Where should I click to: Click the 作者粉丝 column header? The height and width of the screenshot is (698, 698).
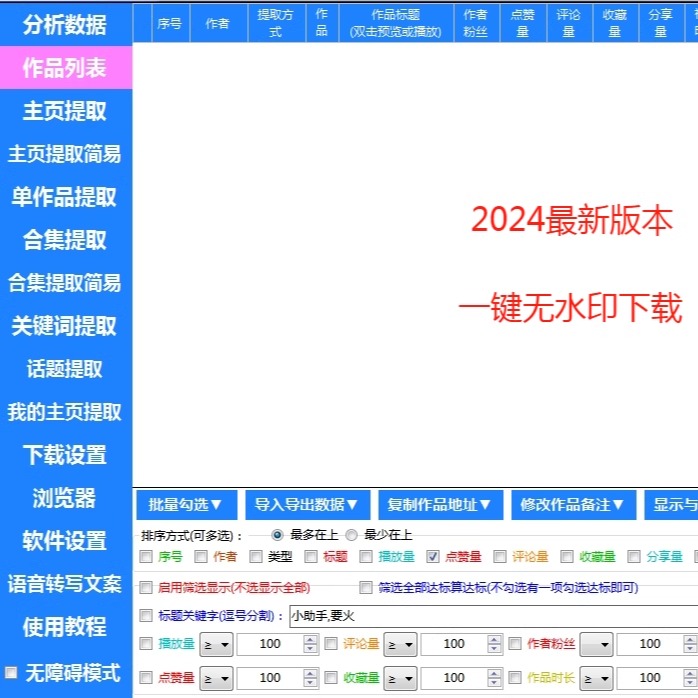point(477,23)
